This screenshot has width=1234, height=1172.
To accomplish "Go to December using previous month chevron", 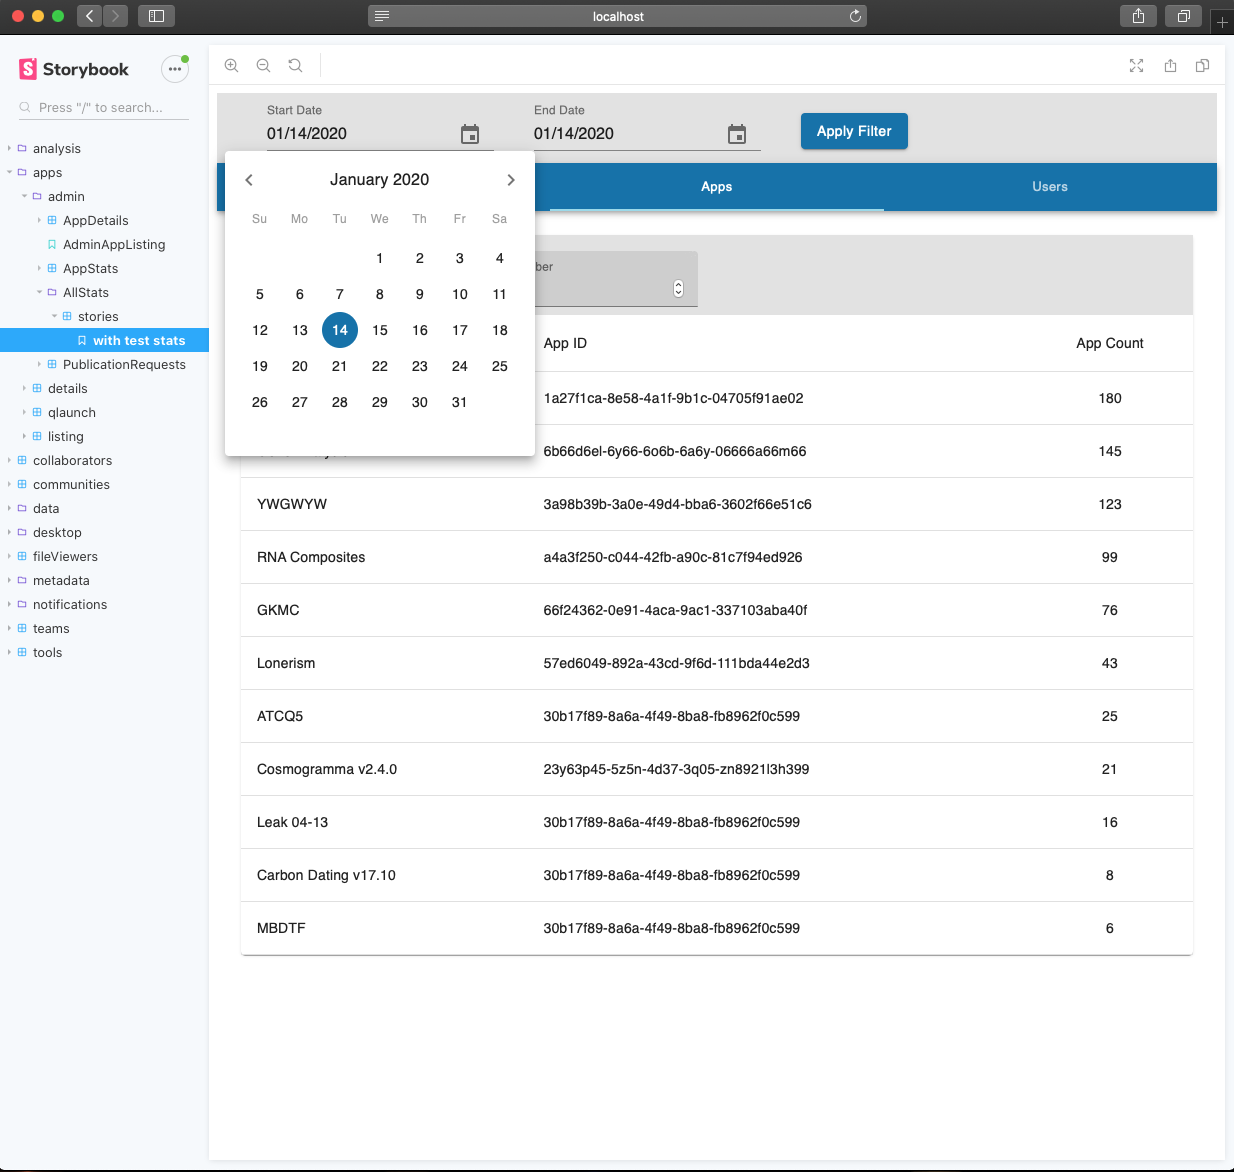I will coord(249,179).
